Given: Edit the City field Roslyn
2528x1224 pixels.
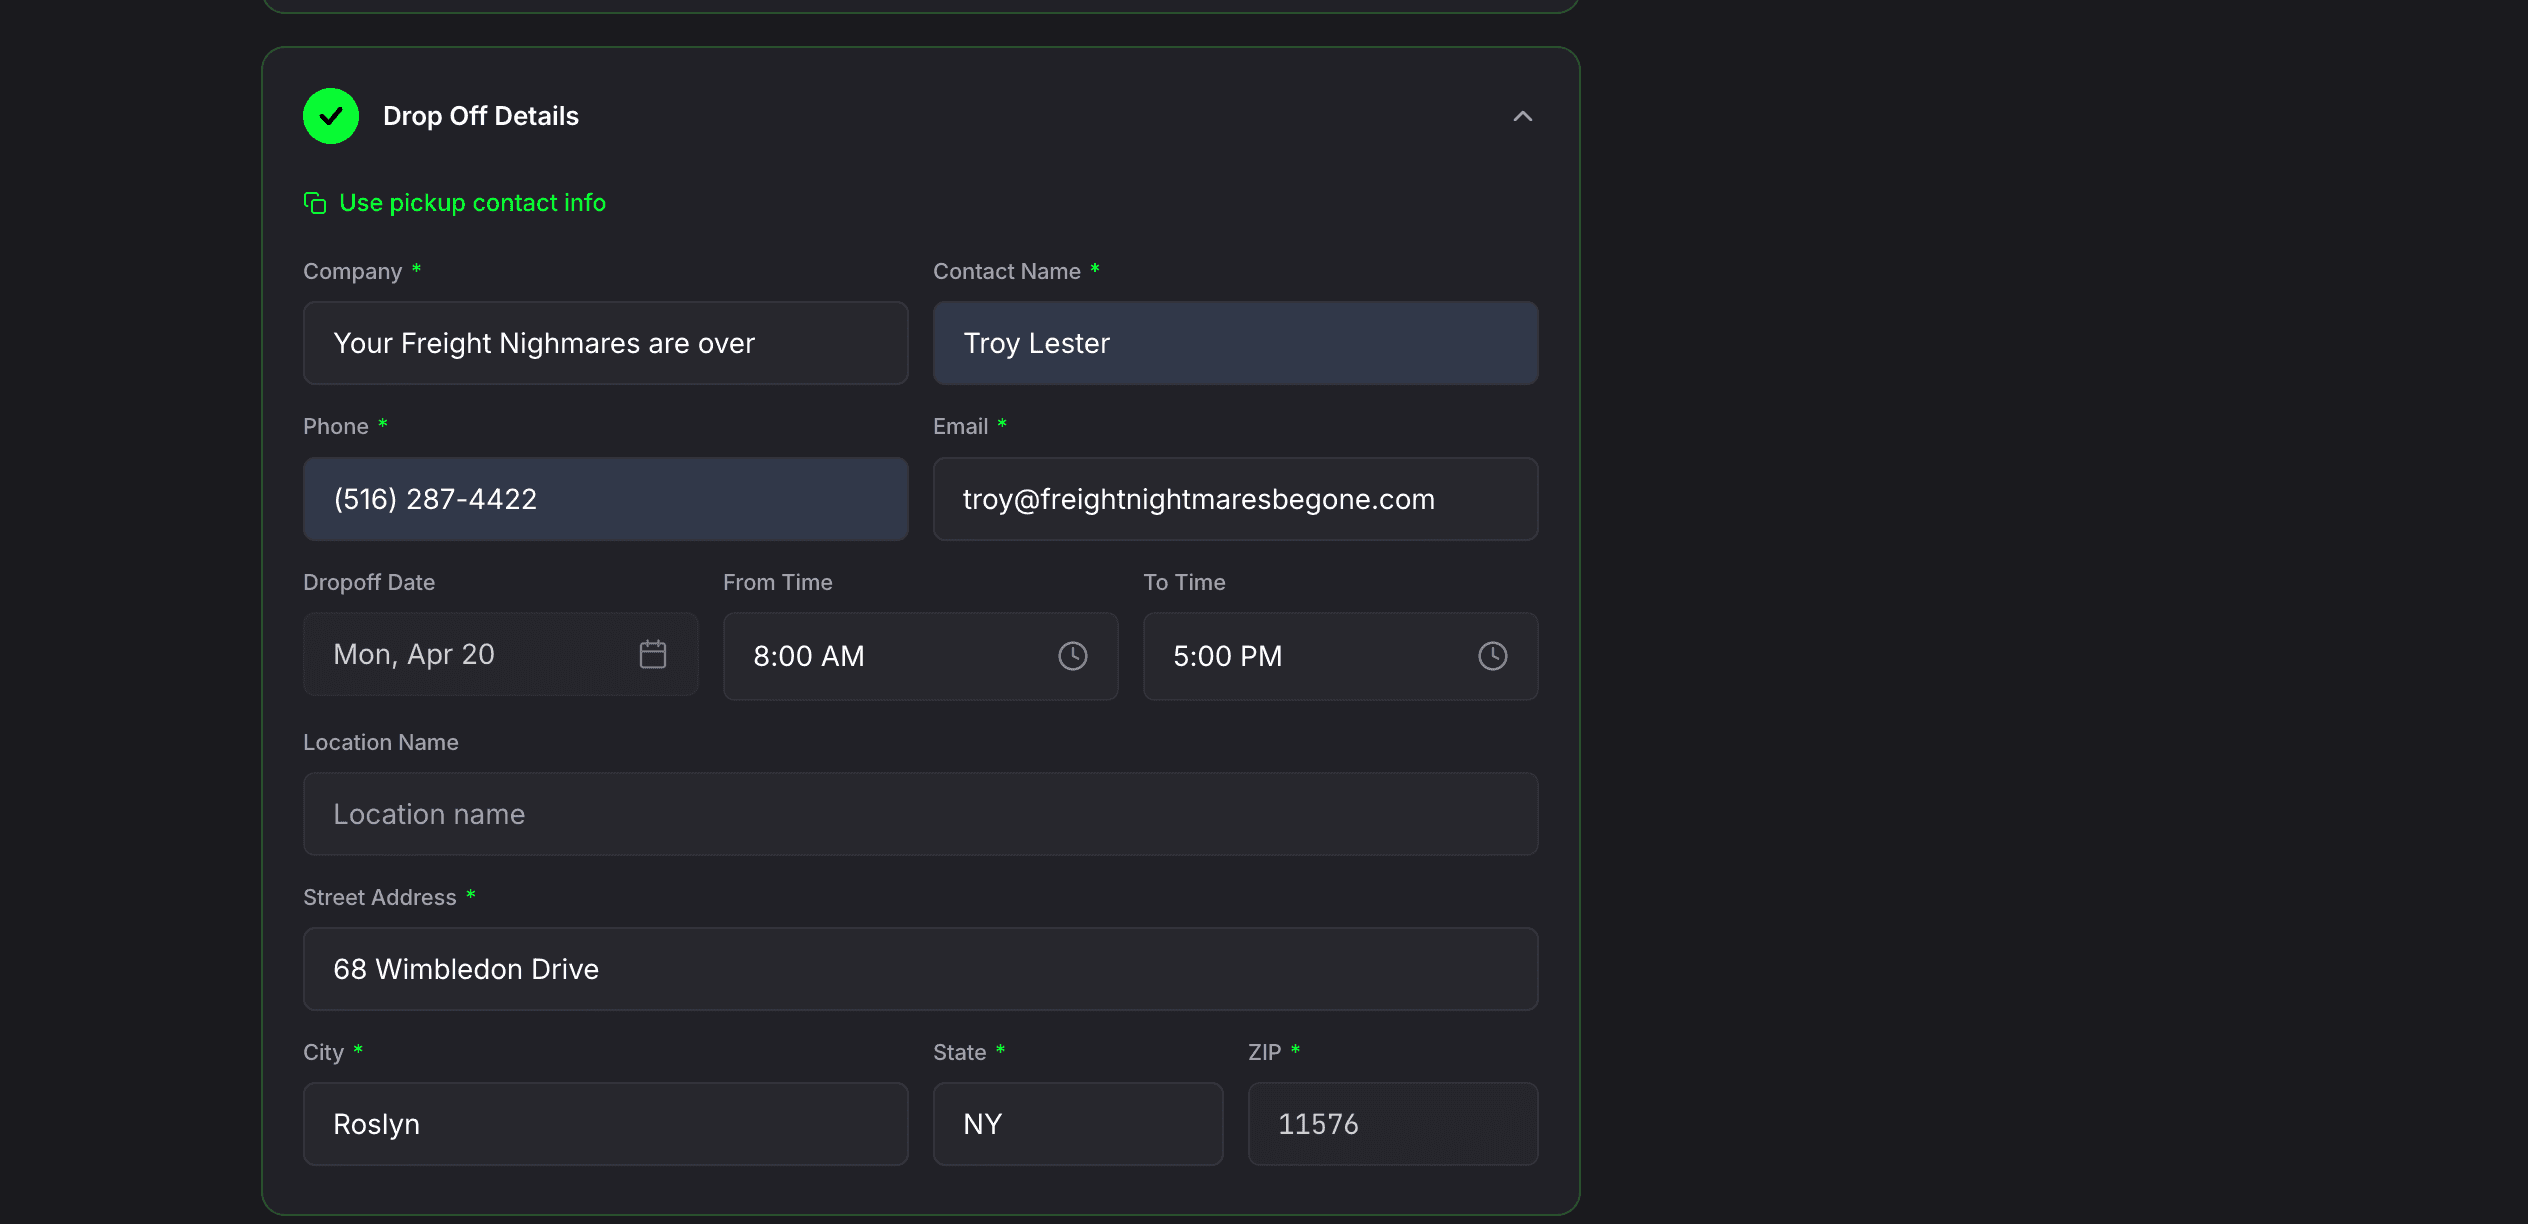Looking at the screenshot, I should point(605,1124).
